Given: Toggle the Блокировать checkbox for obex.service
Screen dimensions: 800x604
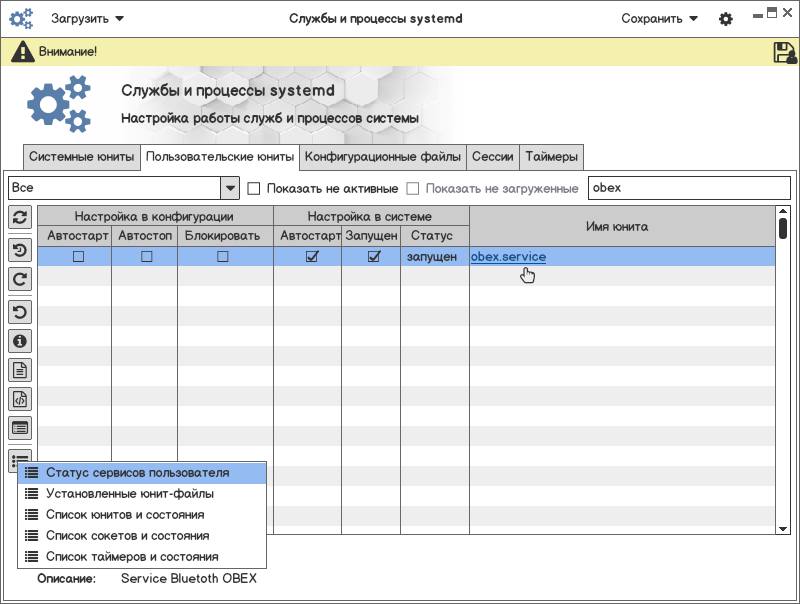Looking at the screenshot, I should [x=223, y=257].
